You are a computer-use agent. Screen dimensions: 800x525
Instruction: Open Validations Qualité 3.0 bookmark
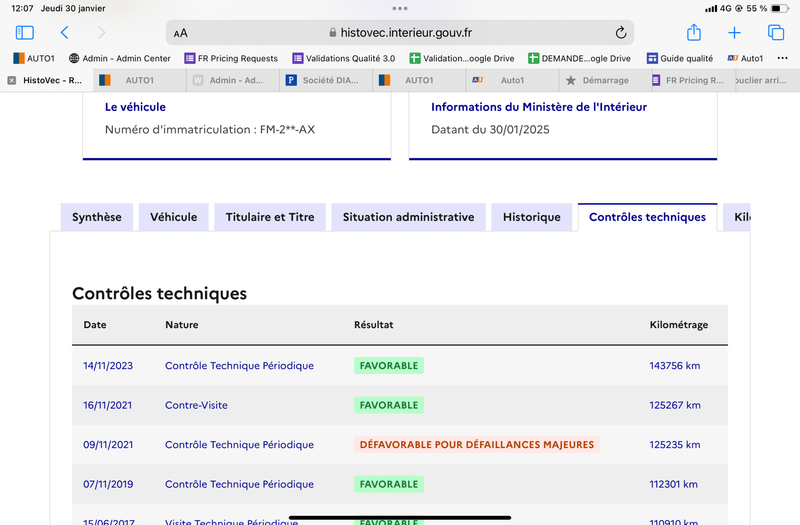point(344,58)
